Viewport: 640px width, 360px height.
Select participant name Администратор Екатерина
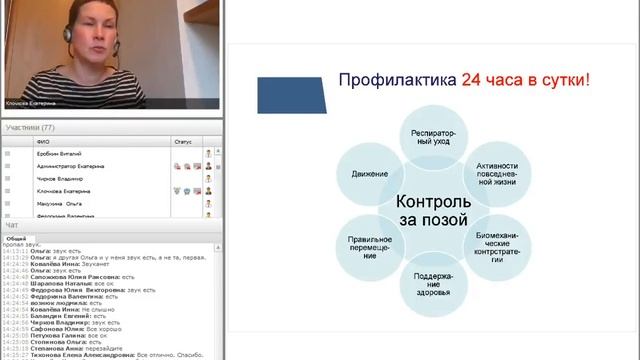(x=70, y=167)
